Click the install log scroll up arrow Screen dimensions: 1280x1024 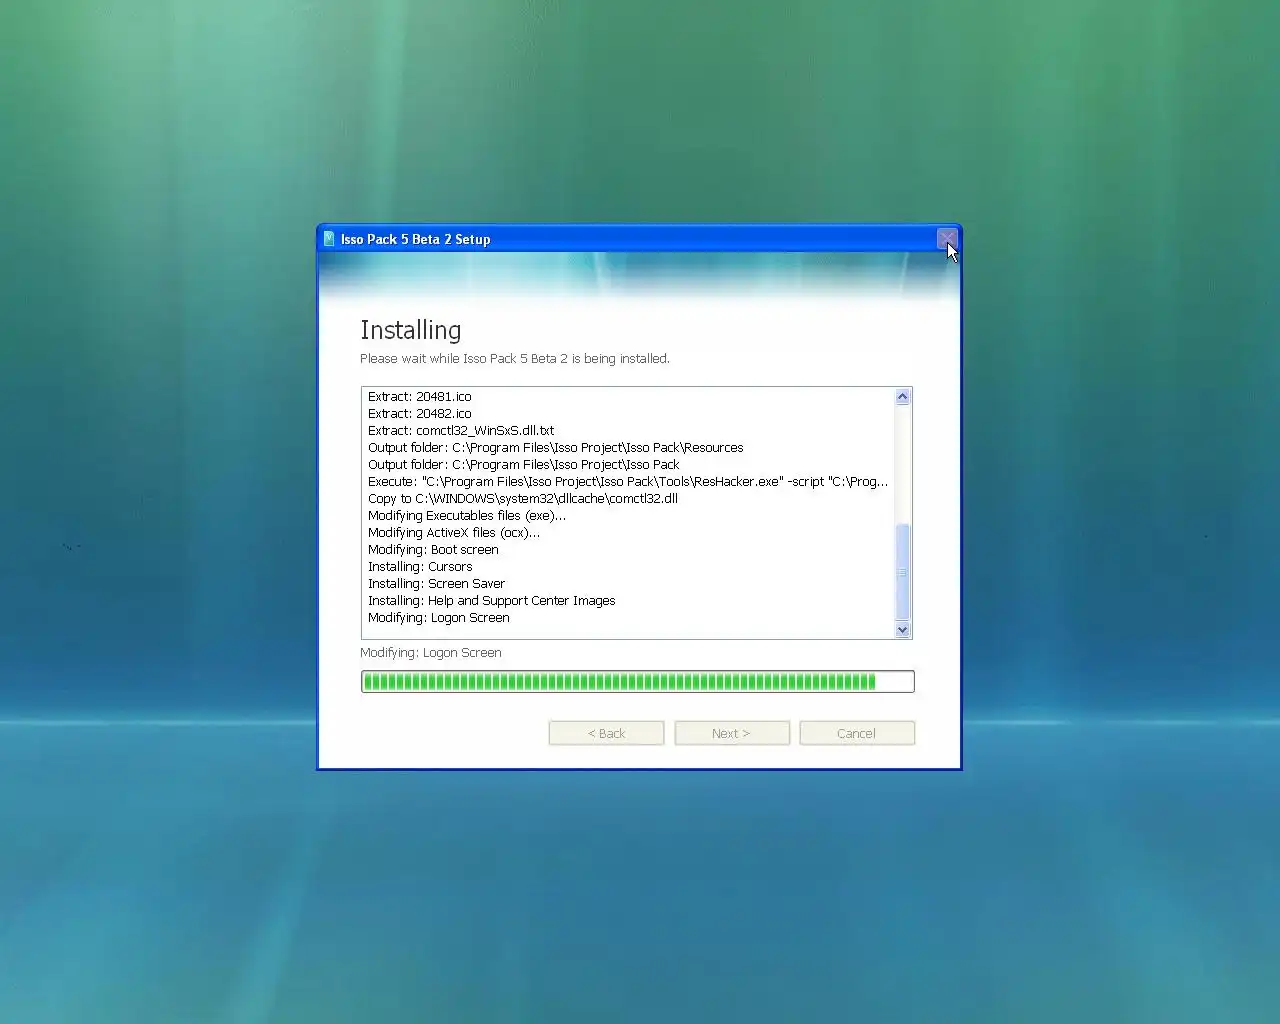pos(903,397)
